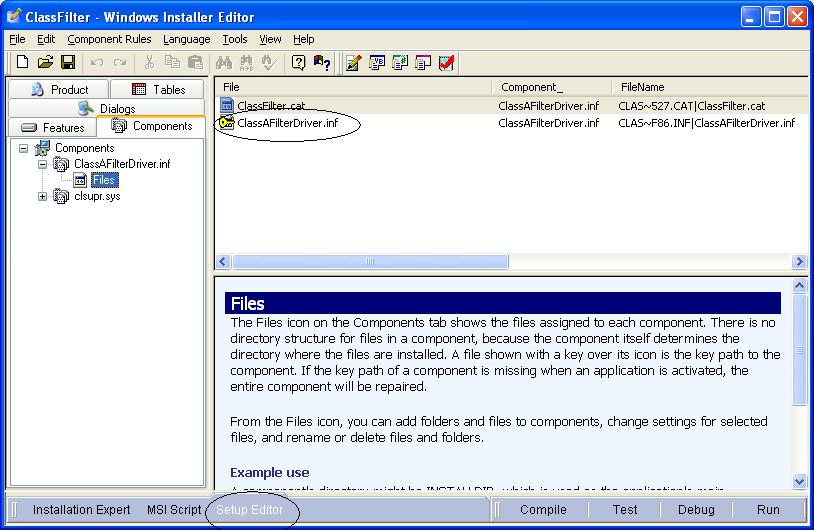The image size is (814, 530).
Task: Select clsupr.sys component in the tree
Action: pyautogui.click(x=97, y=196)
